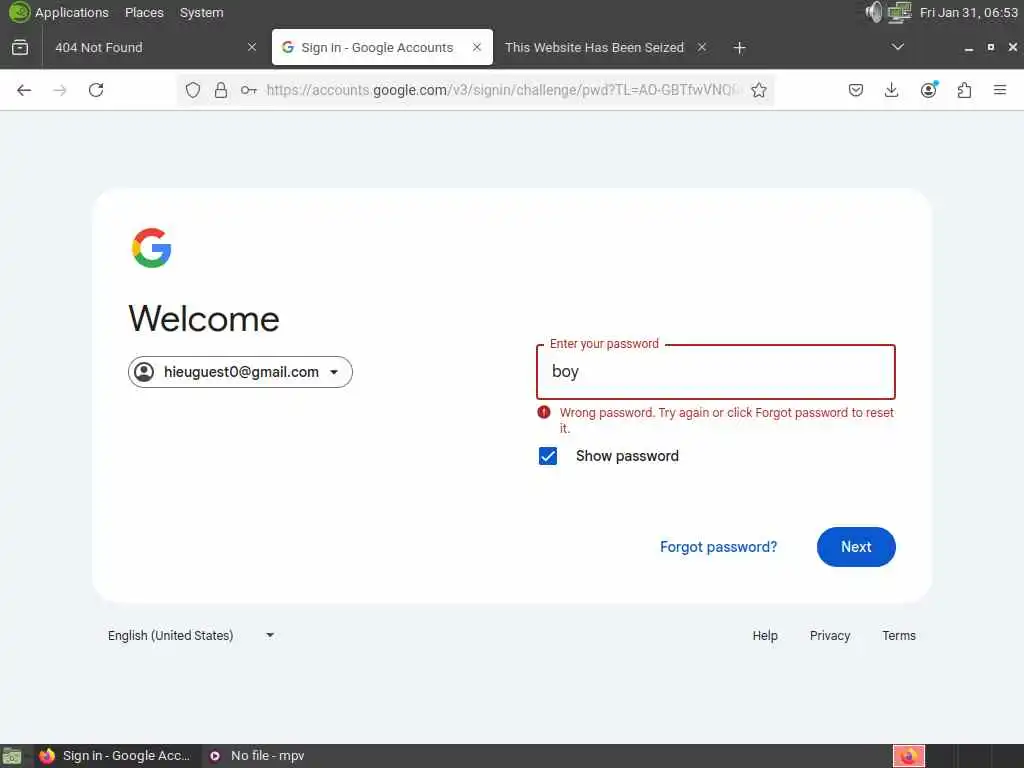Open the Places menu

click(x=144, y=12)
